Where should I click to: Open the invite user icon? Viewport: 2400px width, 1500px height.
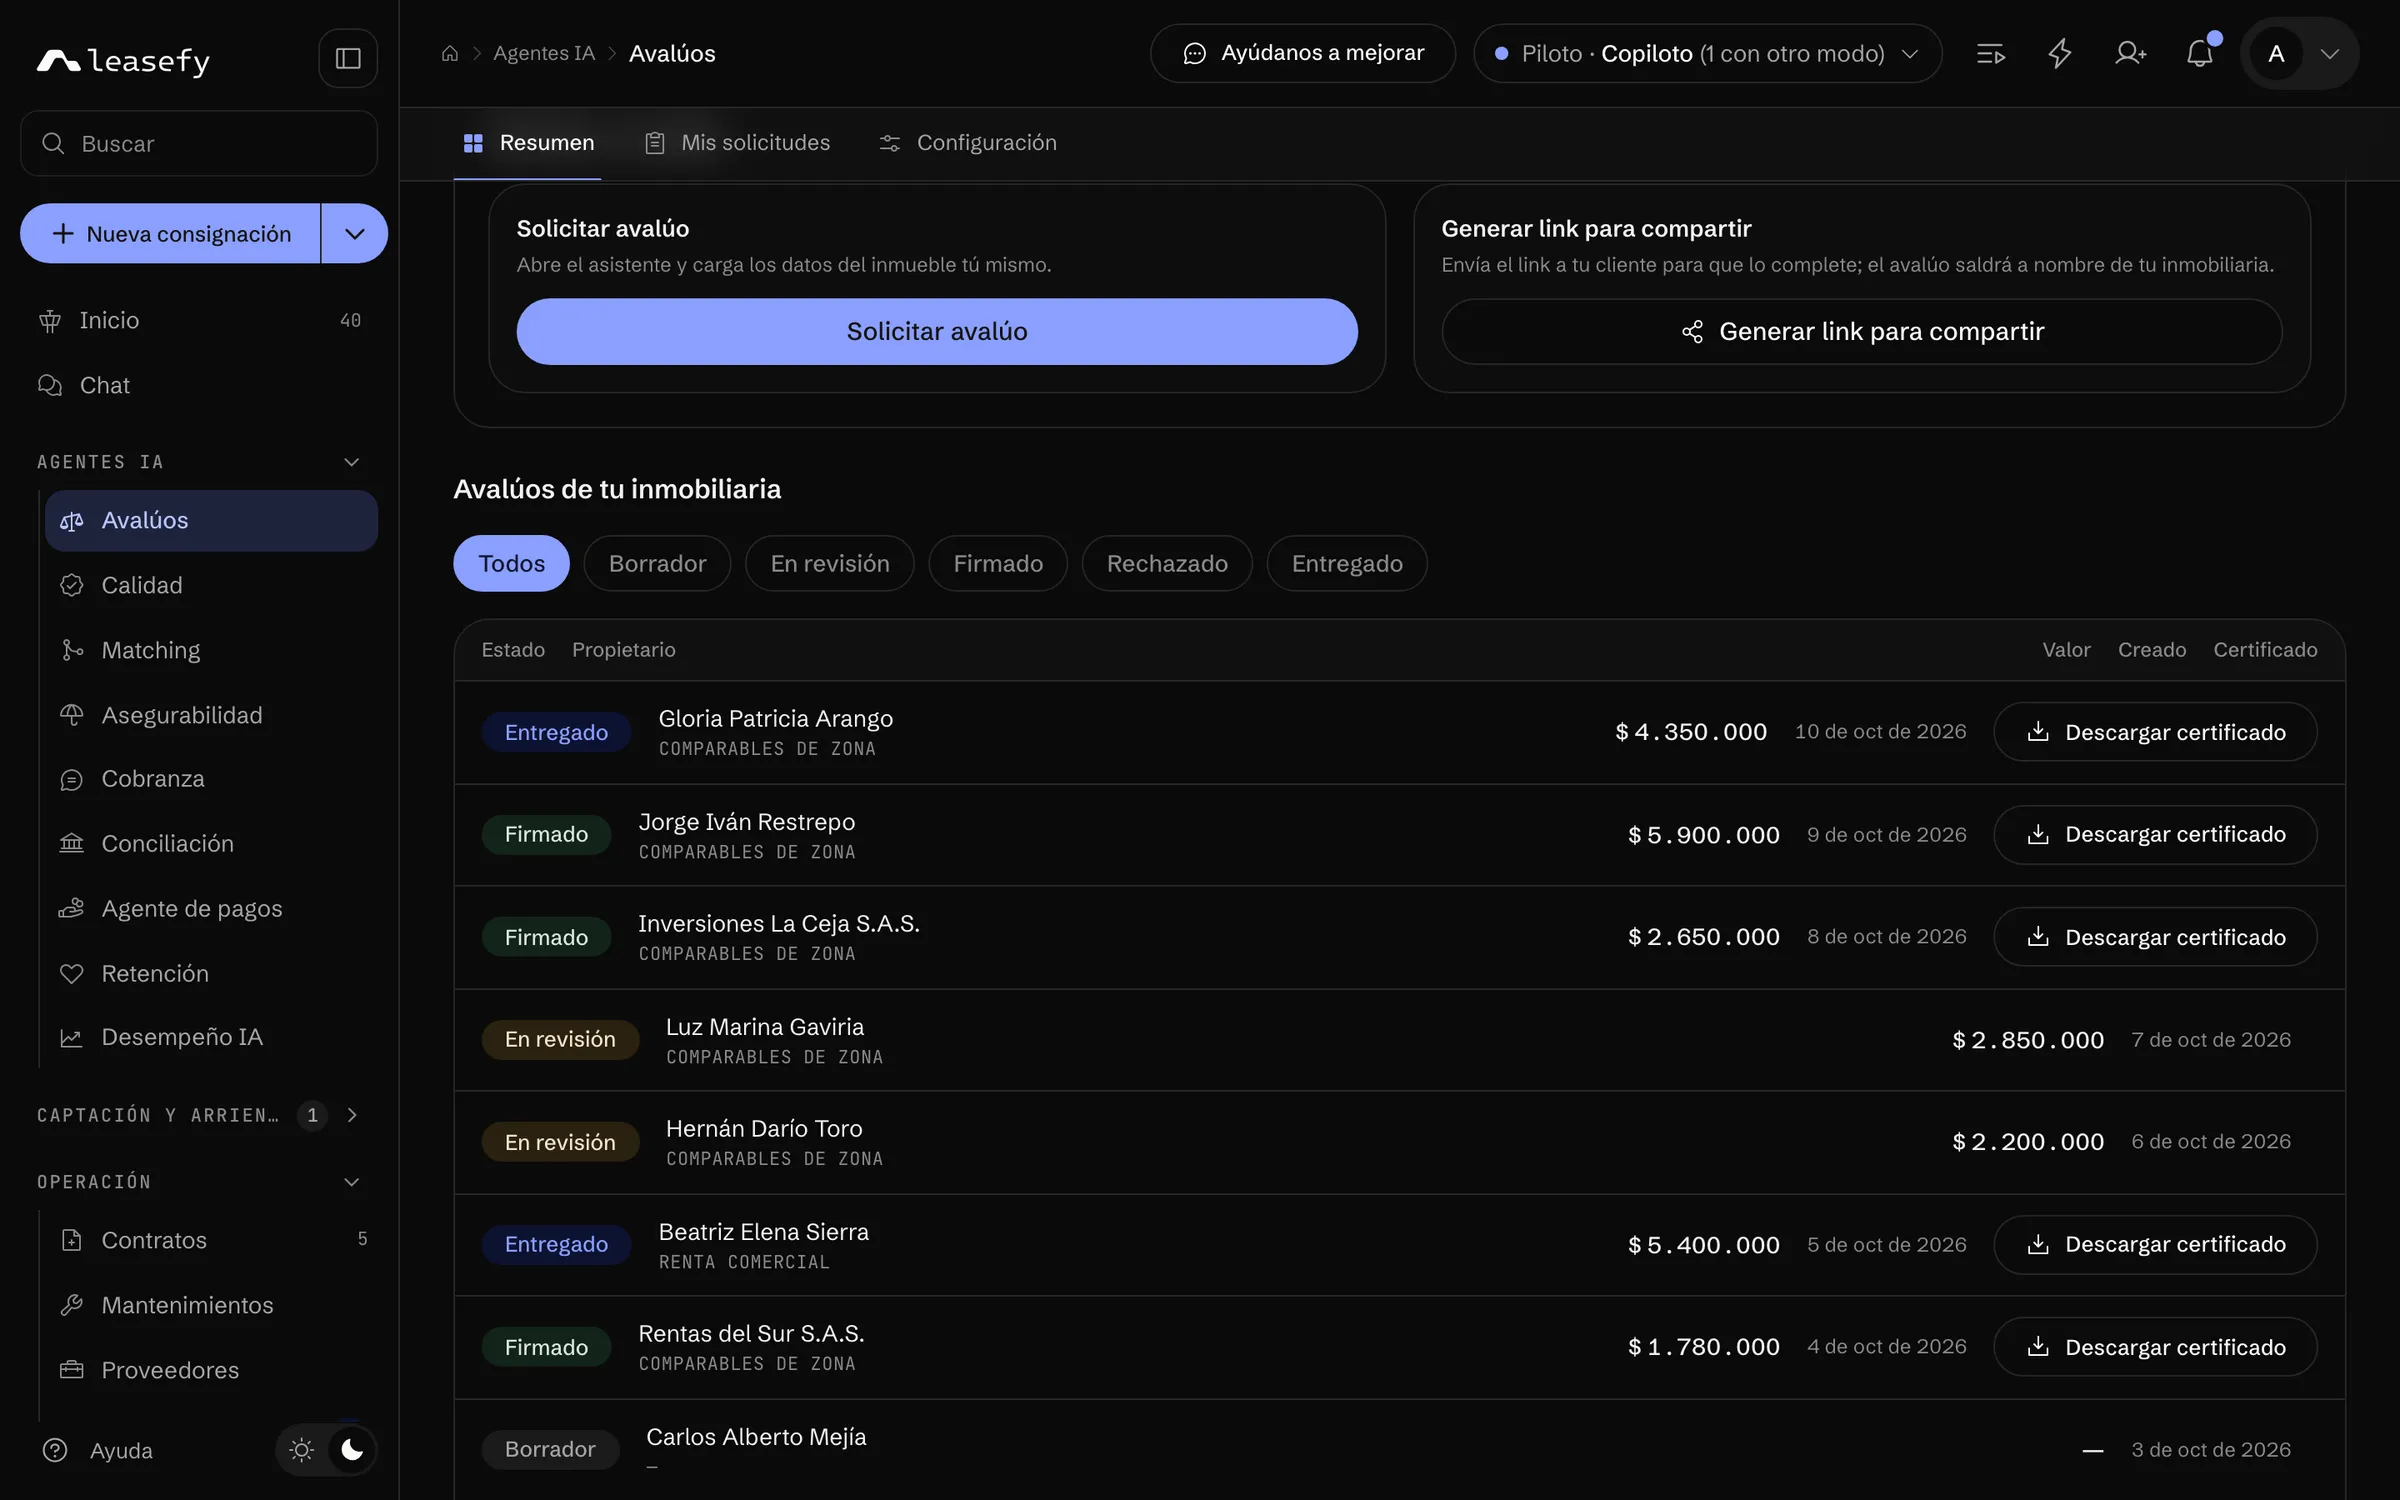pos(2130,53)
